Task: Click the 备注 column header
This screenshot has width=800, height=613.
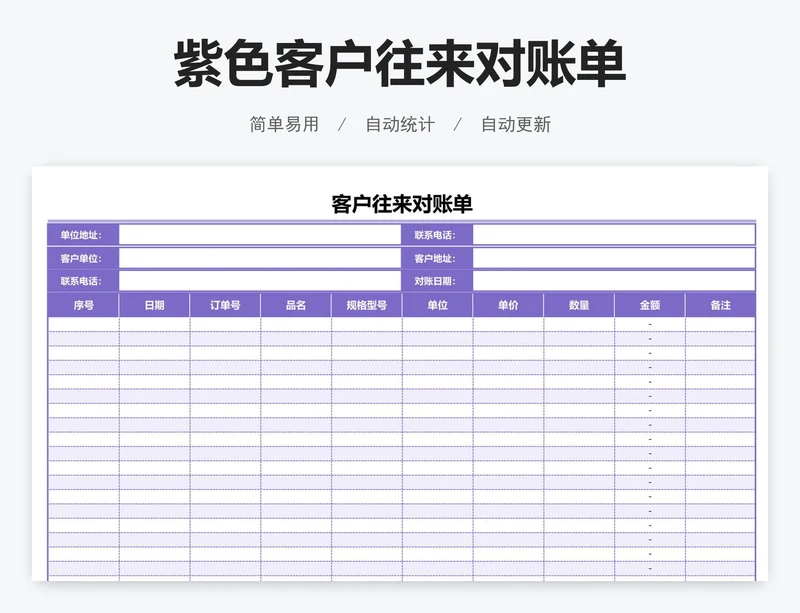Action: (x=720, y=305)
